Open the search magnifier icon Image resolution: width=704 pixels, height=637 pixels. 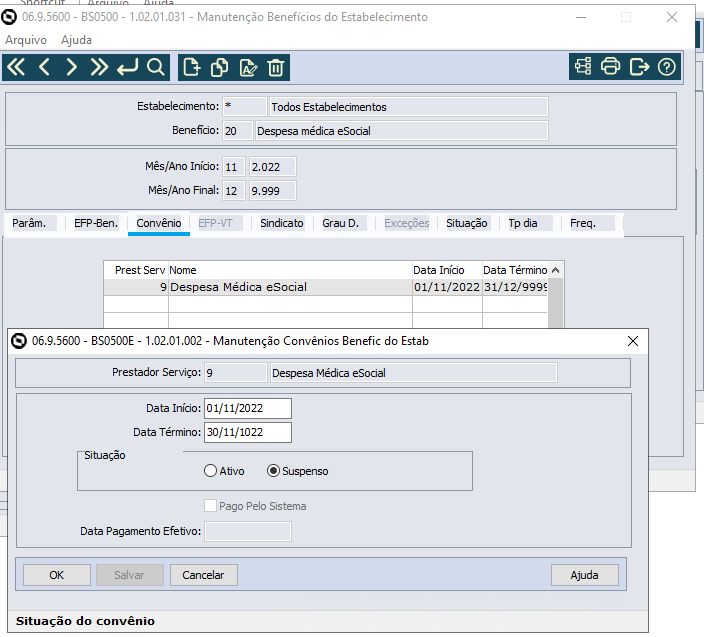pyautogui.click(x=155, y=67)
